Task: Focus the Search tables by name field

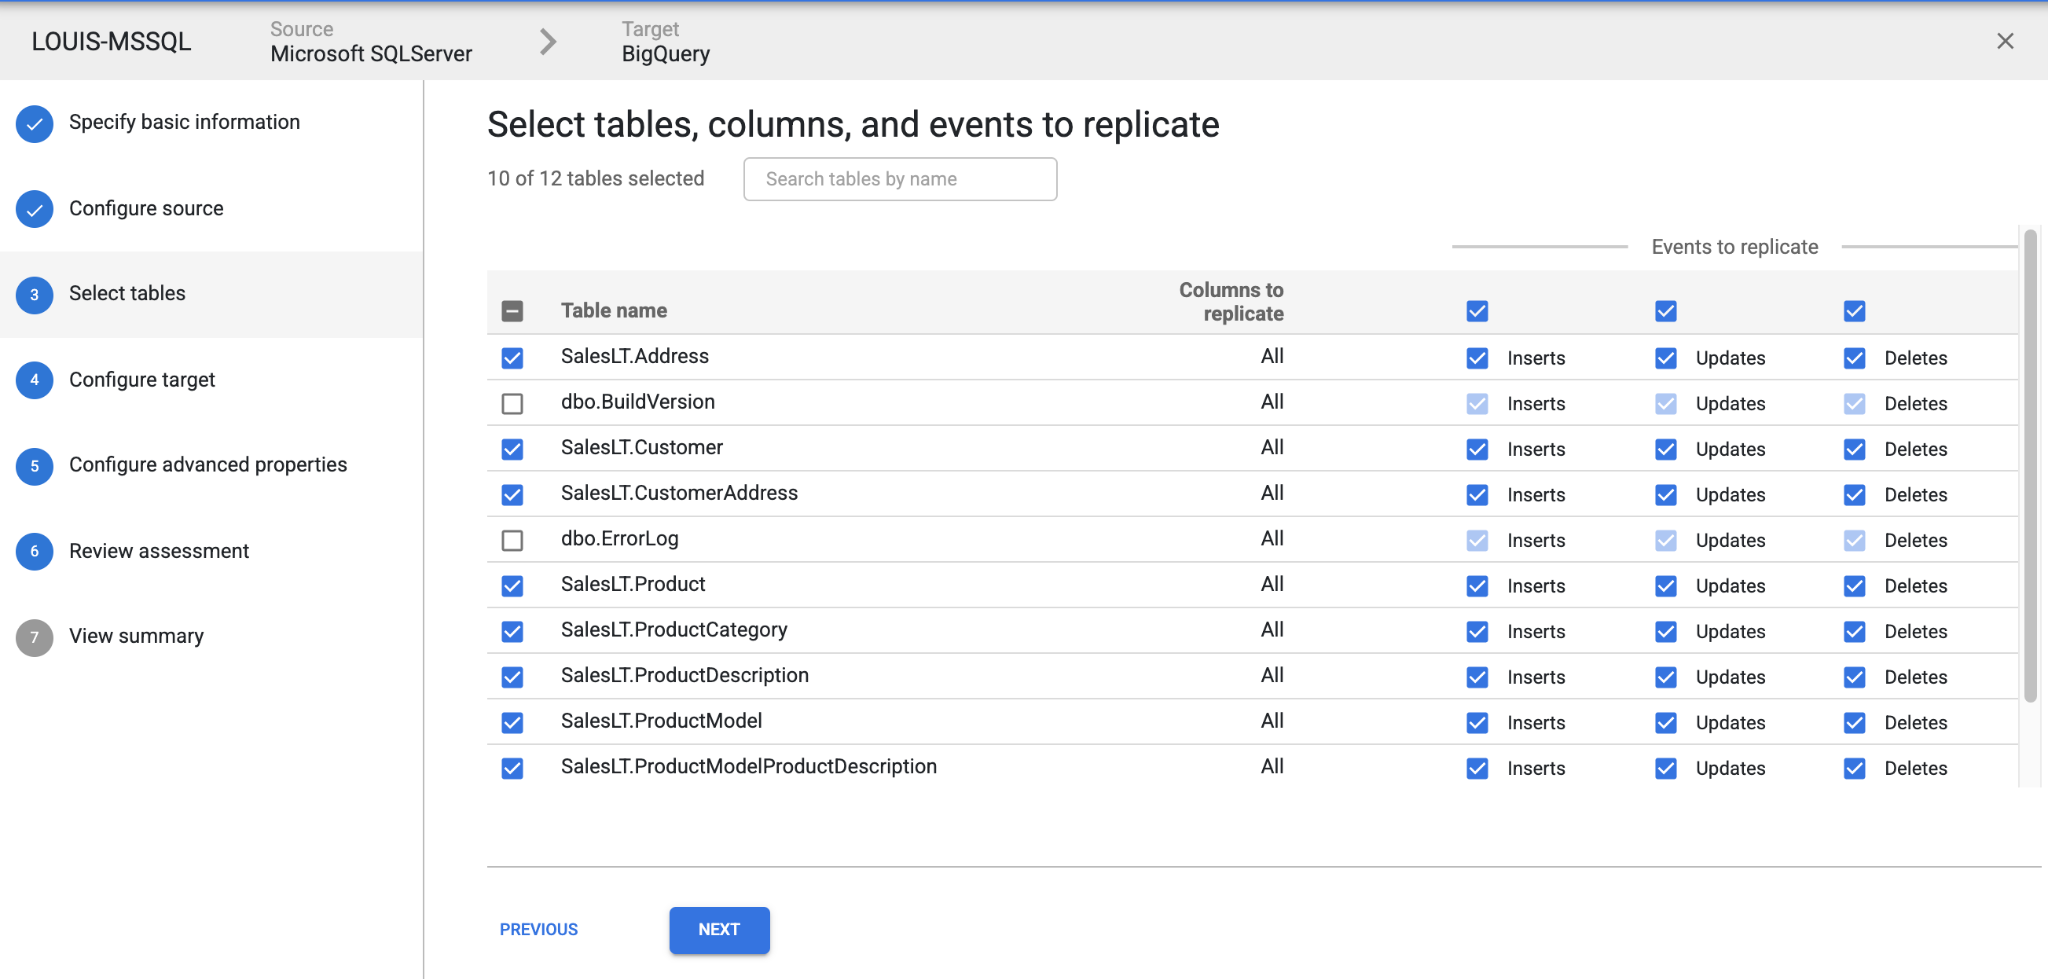Action: (x=900, y=179)
